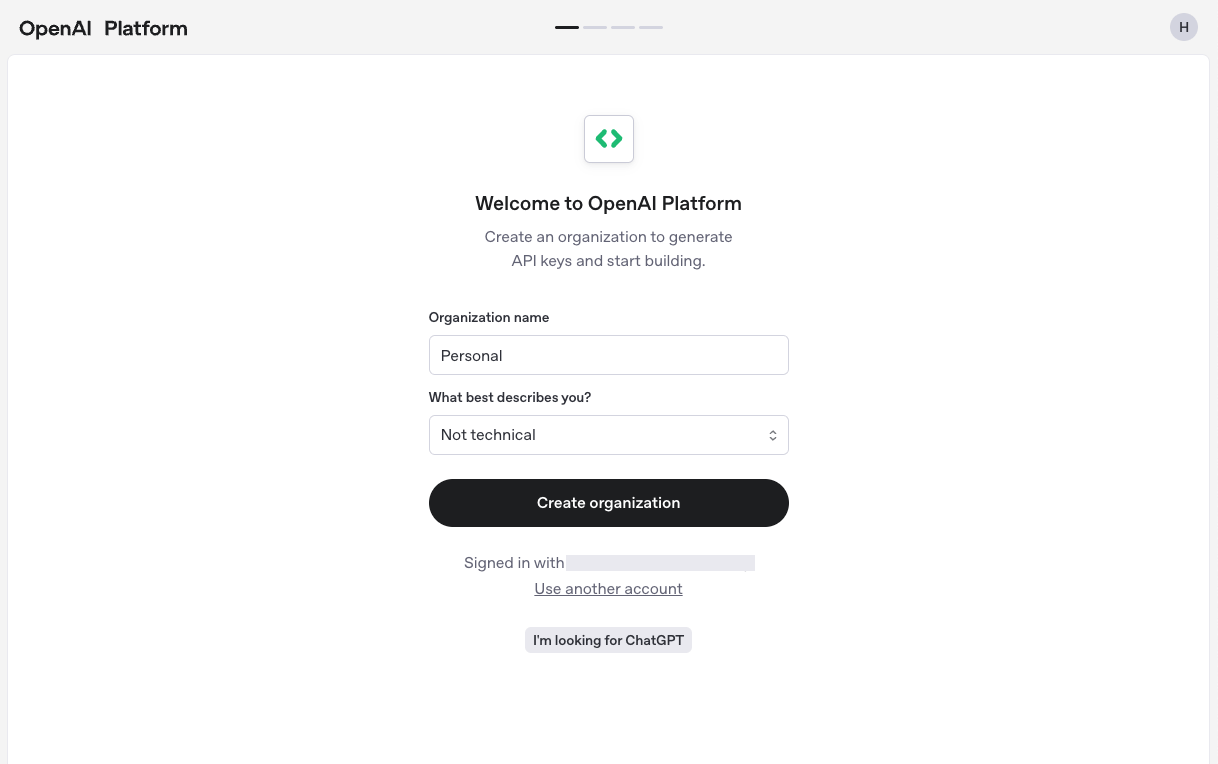
Task: Click the Create an organization description text
Action: [x=609, y=249]
